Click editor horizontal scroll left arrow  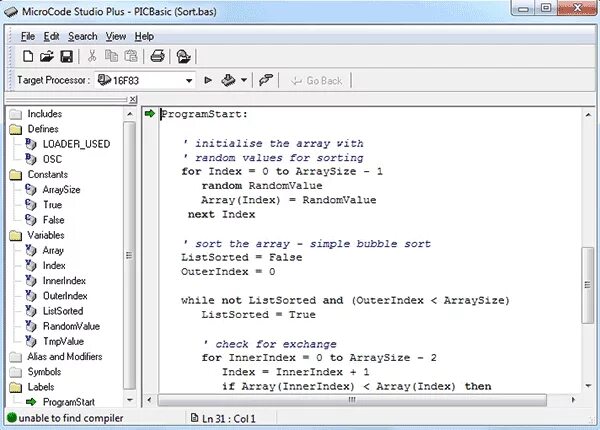click(x=149, y=400)
